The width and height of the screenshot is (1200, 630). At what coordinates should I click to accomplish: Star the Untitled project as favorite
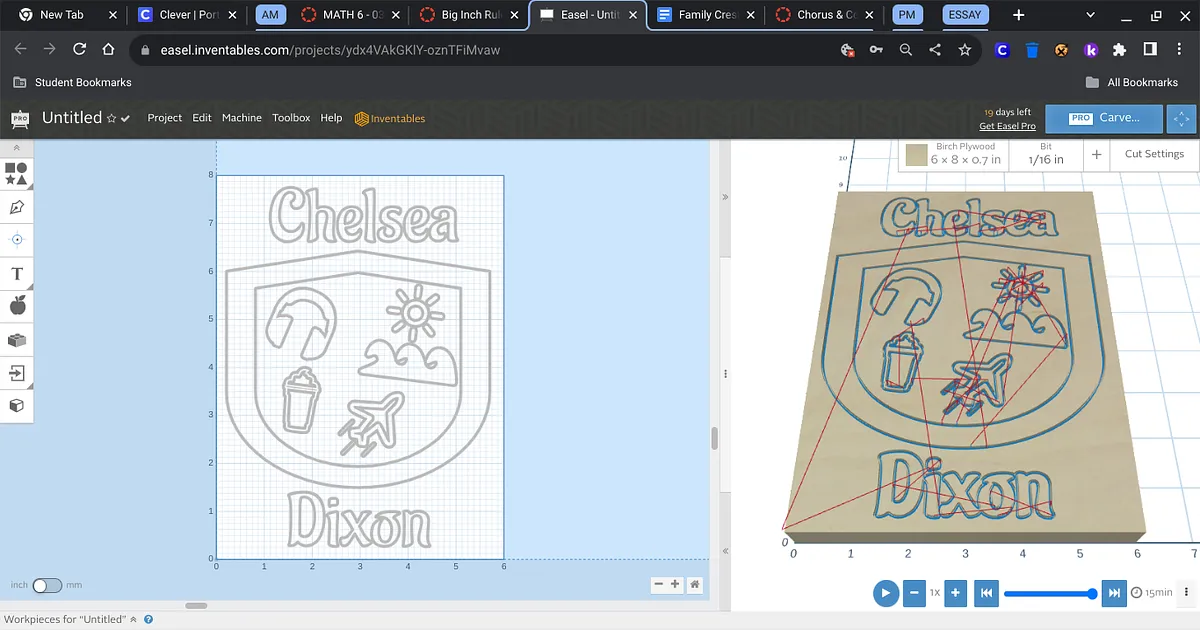tap(111, 119)
